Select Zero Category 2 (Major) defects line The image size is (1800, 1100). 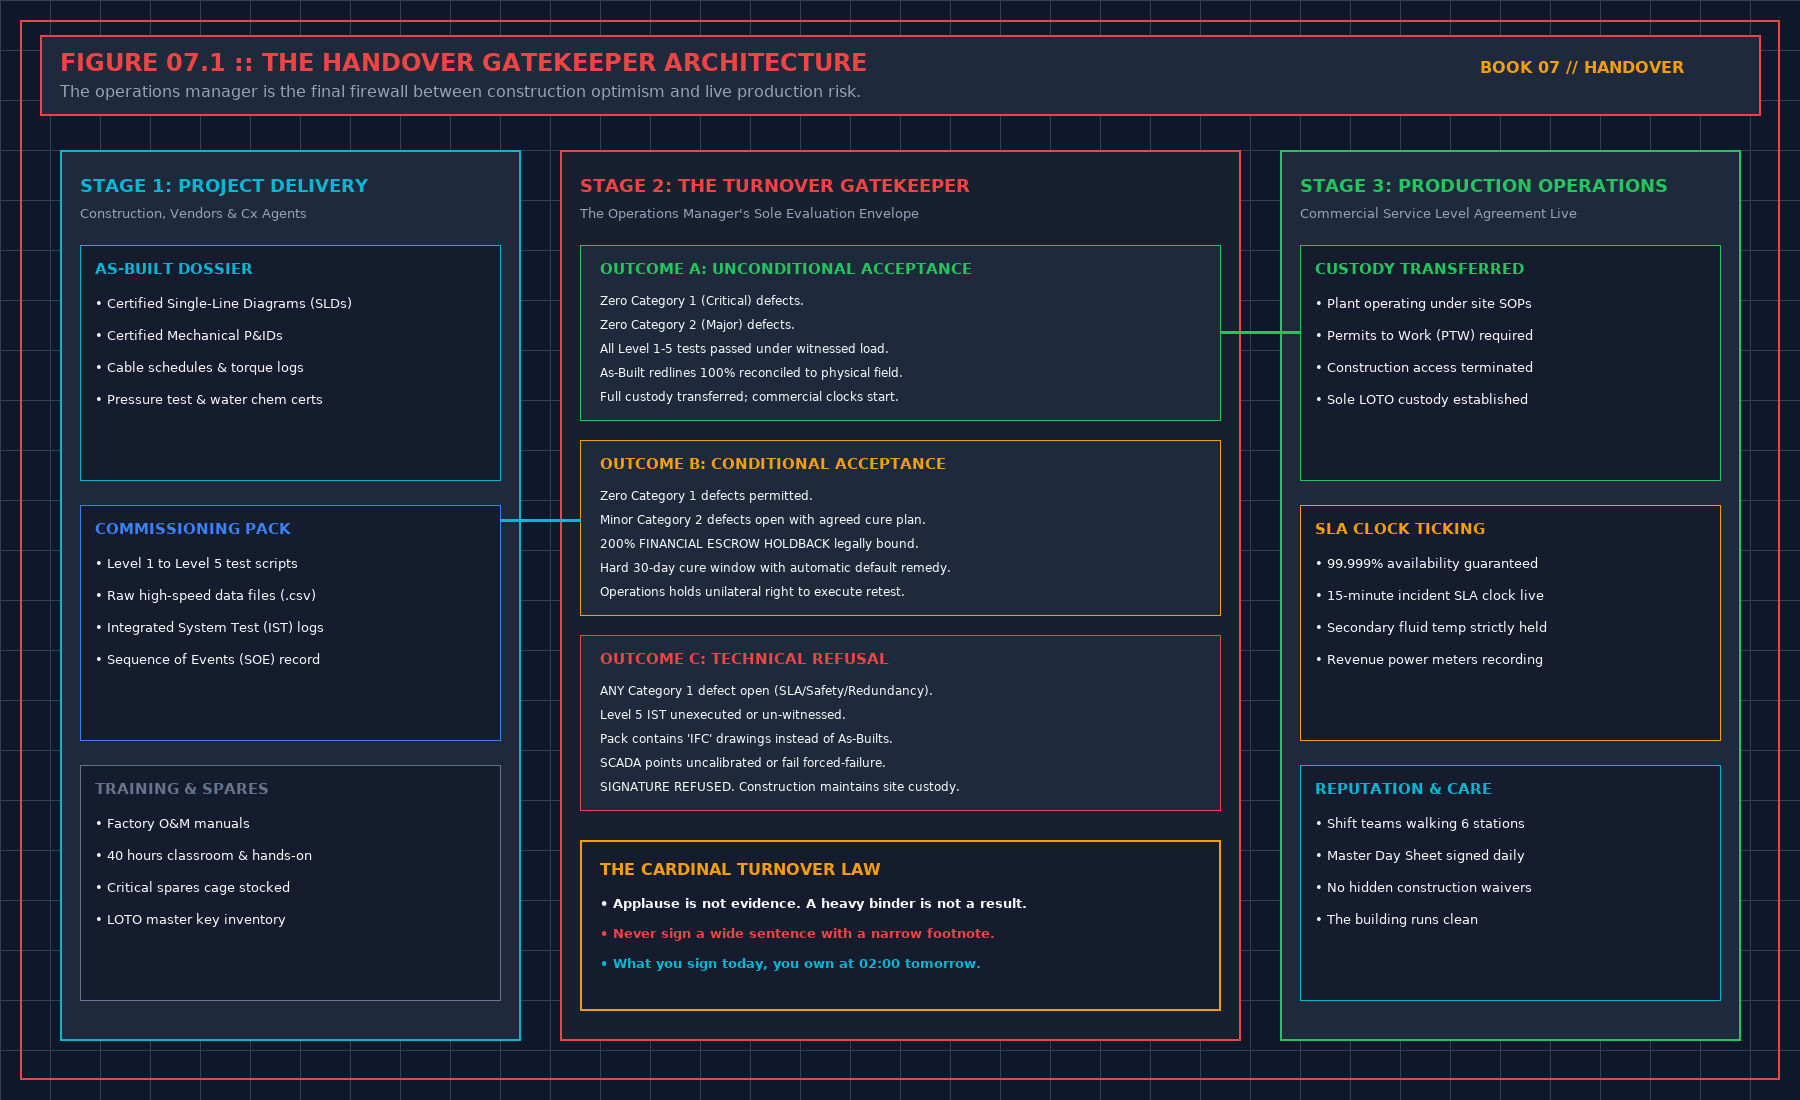(697, 325)
